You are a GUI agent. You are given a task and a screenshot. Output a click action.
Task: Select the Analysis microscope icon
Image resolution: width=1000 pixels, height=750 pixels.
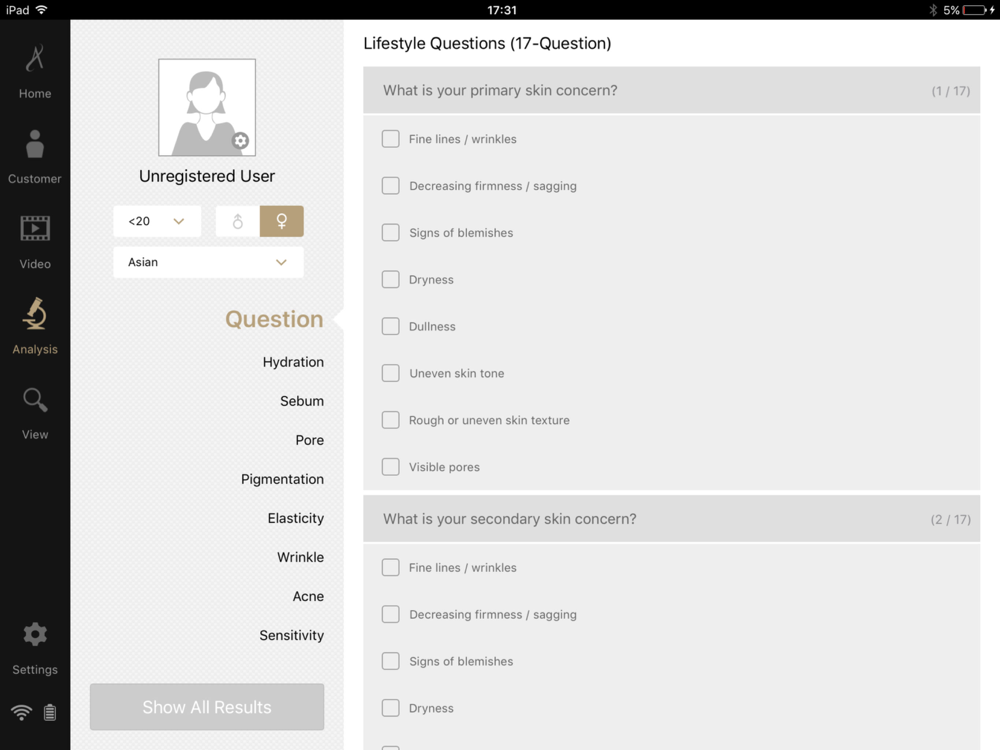coord(35,315)
